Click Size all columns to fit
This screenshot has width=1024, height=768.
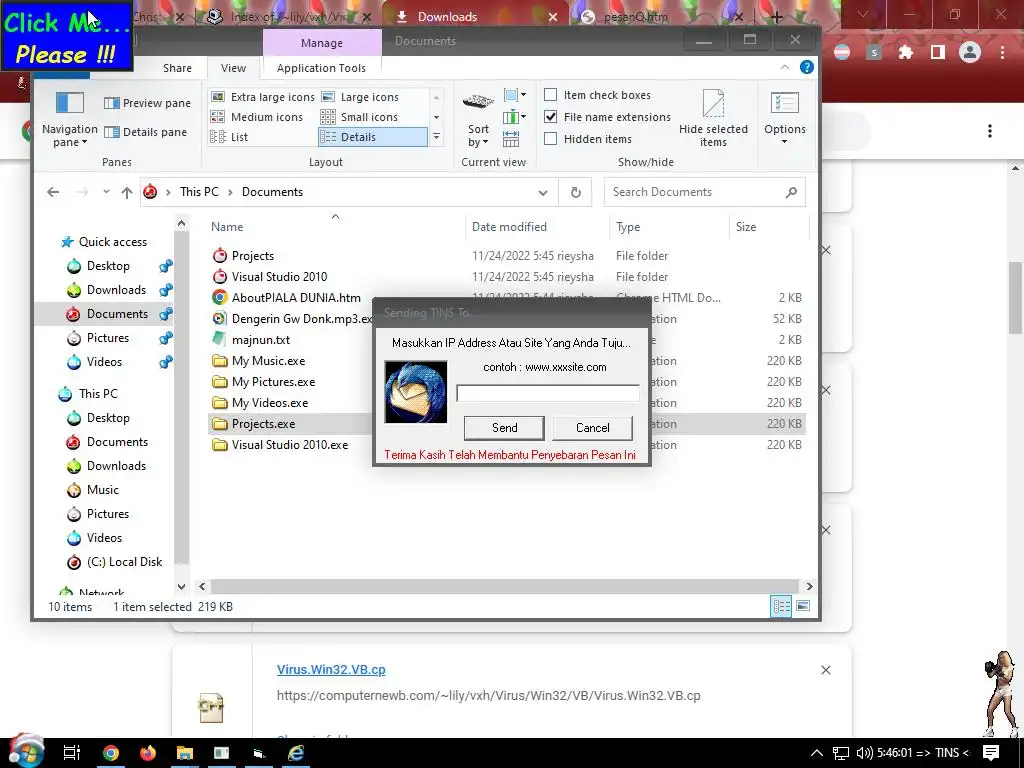(511, 138)
